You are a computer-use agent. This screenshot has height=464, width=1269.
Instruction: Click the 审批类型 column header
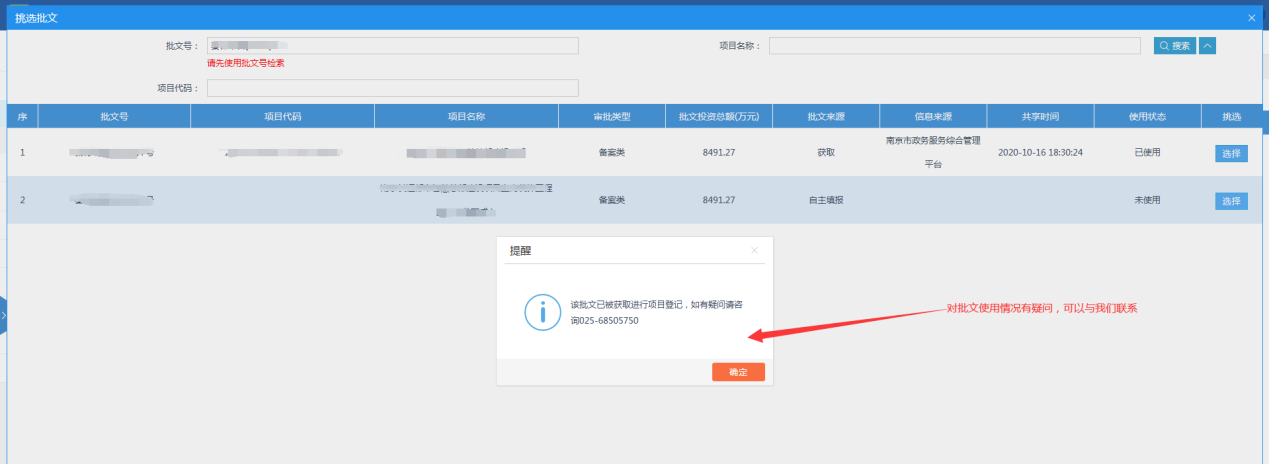tap(611, 117)
